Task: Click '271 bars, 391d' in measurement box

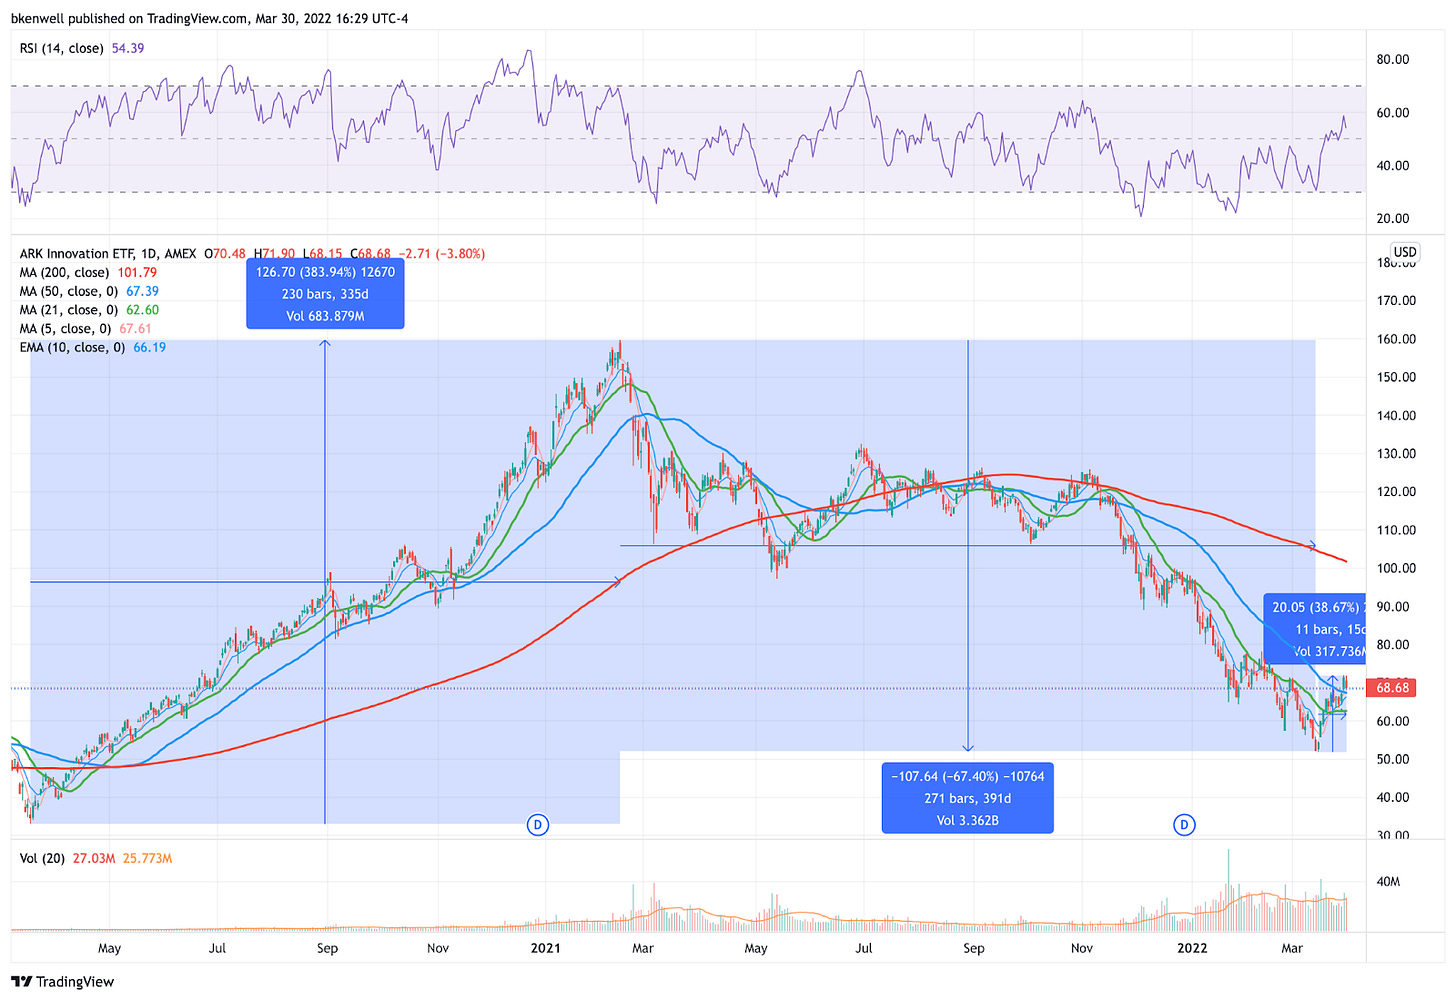Action: (967, 798)
